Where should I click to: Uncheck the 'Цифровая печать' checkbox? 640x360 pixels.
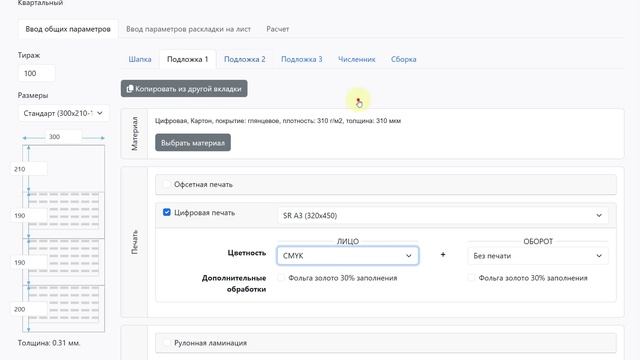click(x=167, y=212)
